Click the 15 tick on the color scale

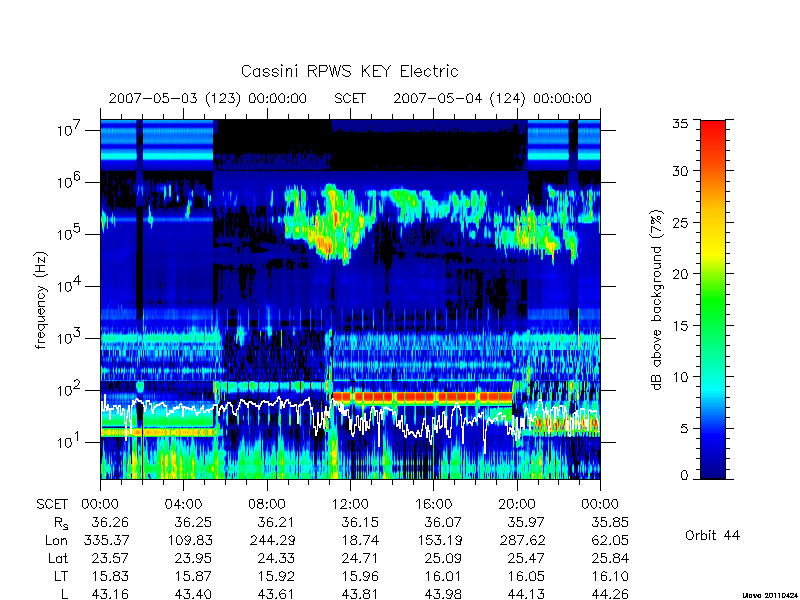point(681,326)
